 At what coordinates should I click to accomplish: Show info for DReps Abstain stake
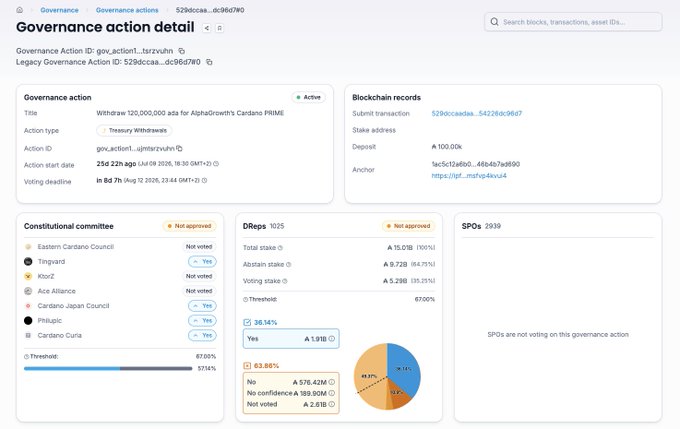288,265
